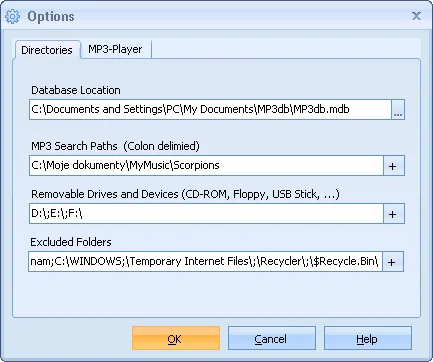Switch to the MP3-Player tab
433x362 pixels.
(115, 49)
